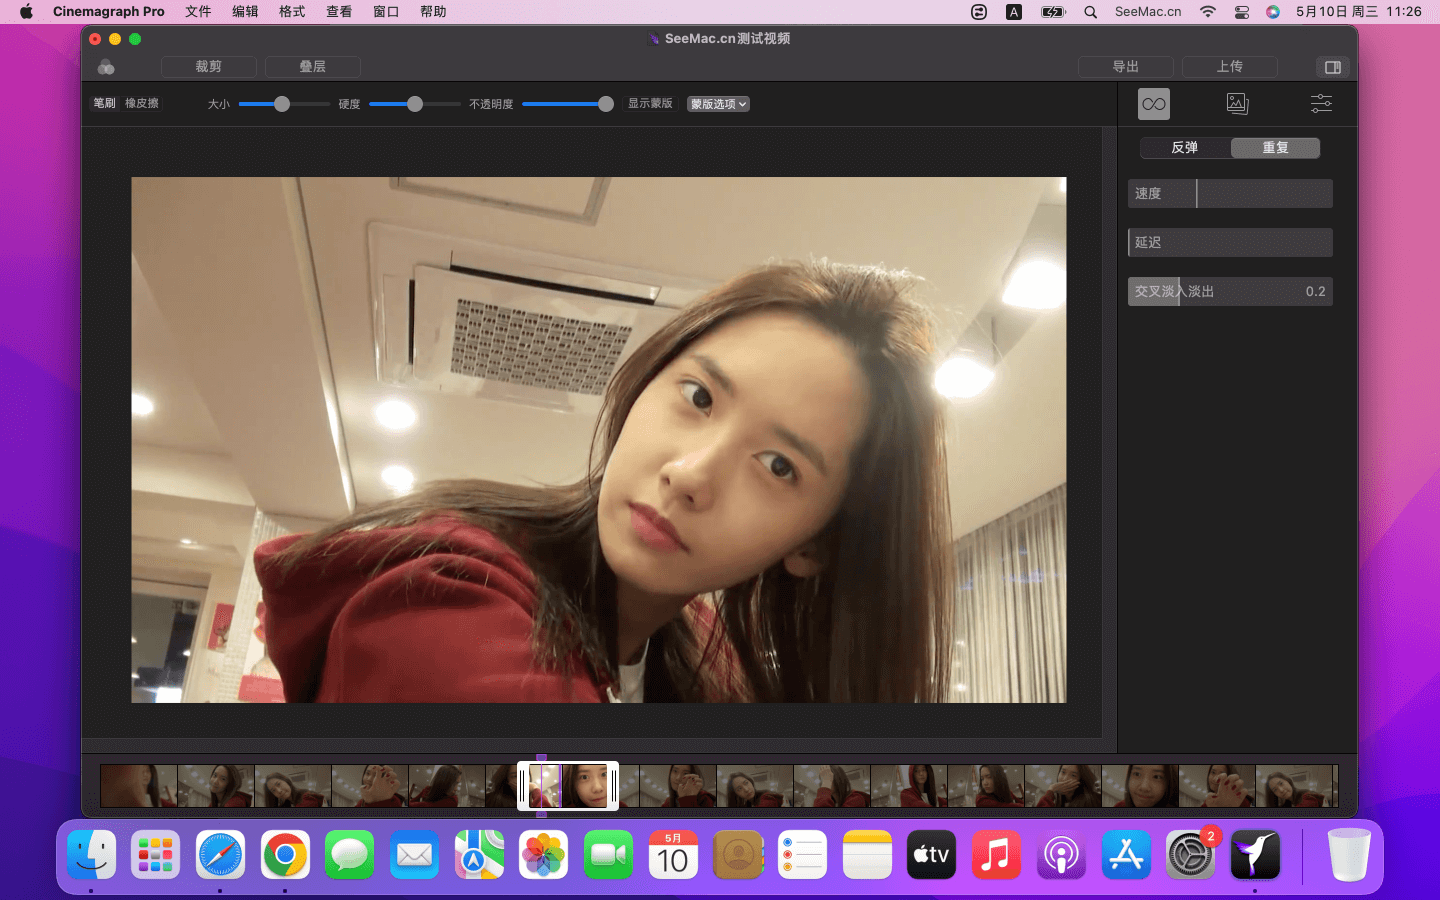Select the 笔刷 brush tool
The width and height of the screenshot is (1440, 900).
coord(104,103)
